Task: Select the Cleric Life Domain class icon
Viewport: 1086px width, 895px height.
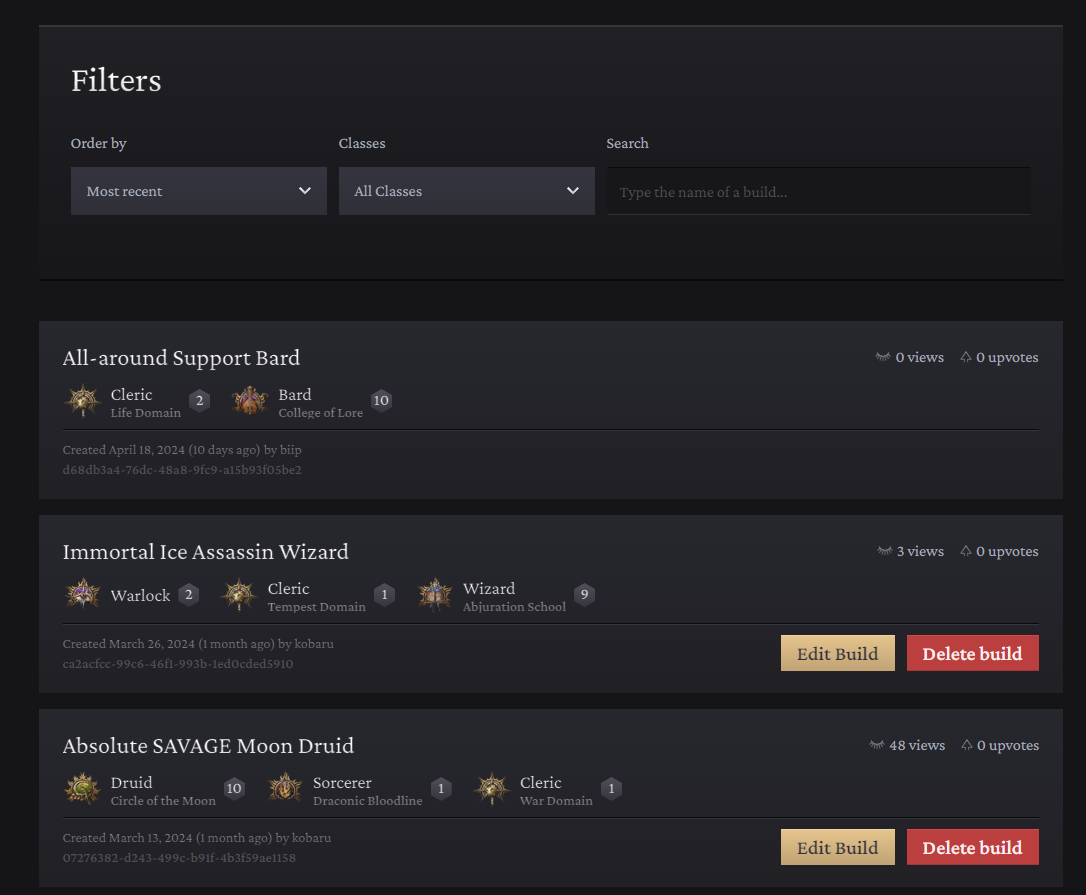Action: coord(82,401)
